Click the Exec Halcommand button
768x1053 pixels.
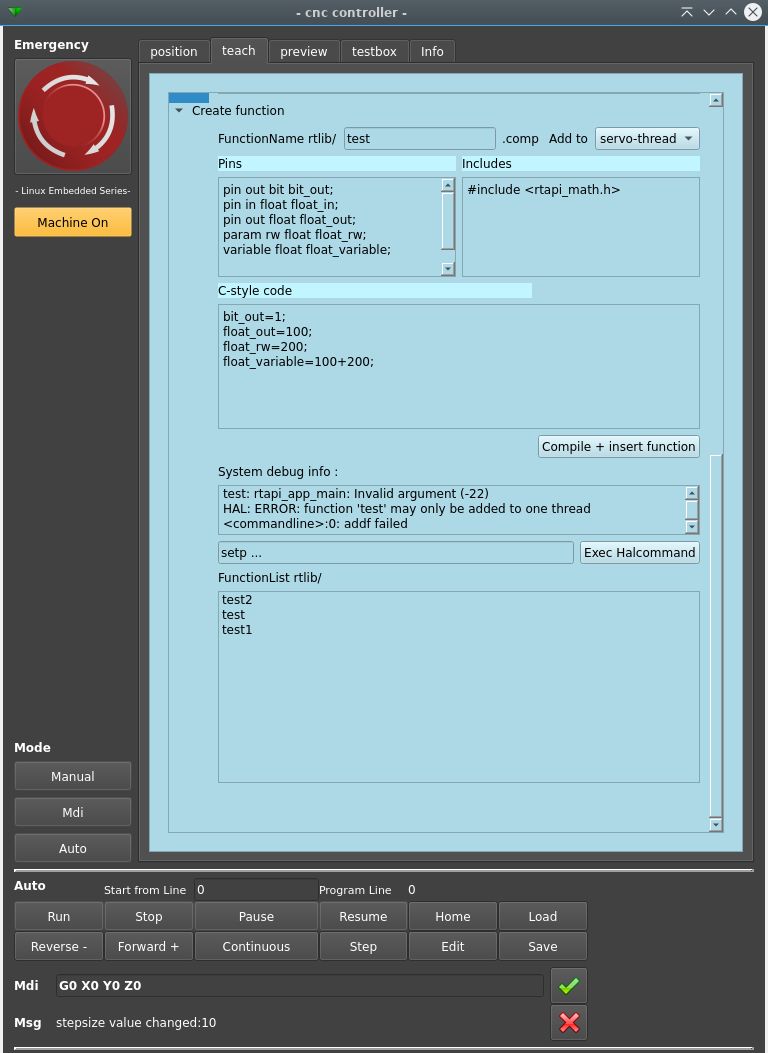click(639, 553)
